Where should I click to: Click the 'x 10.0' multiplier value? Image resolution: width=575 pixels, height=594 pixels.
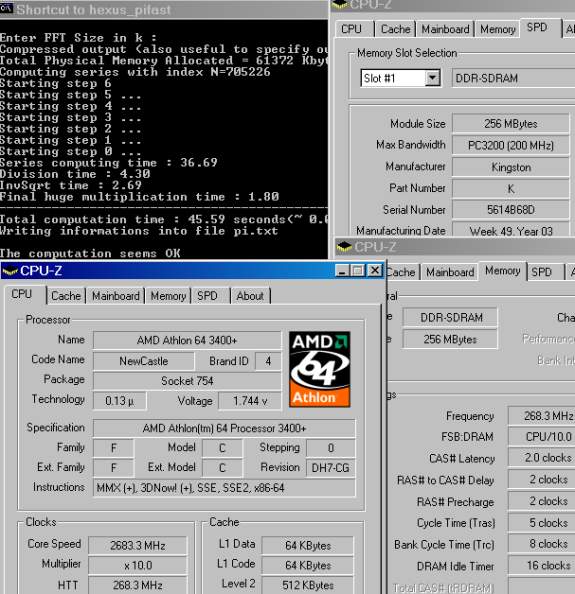(x=138, y=566)
